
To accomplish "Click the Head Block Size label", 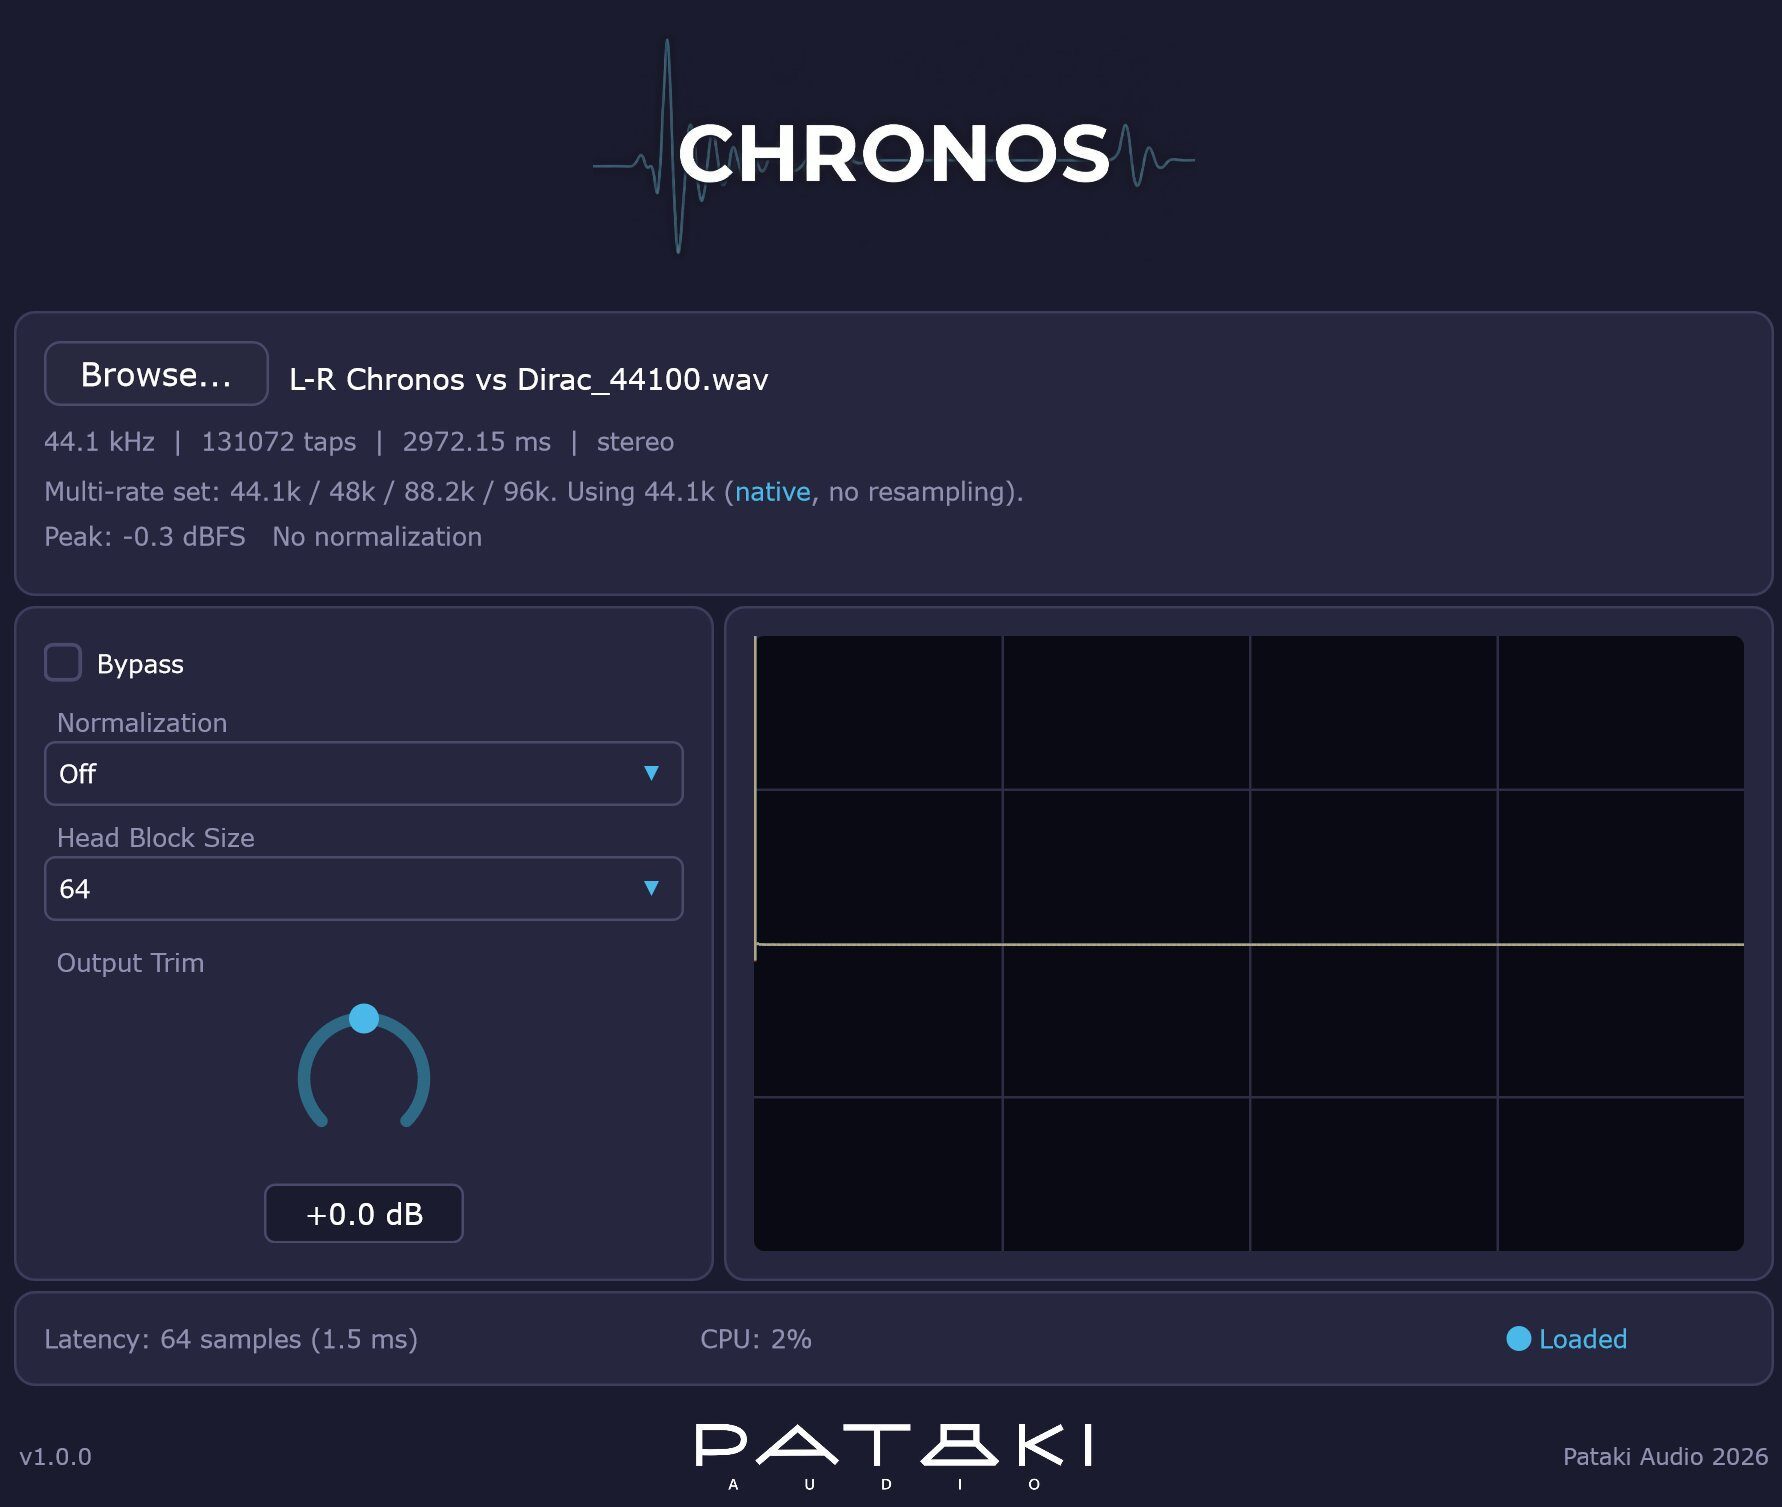I will pos(156,838).
